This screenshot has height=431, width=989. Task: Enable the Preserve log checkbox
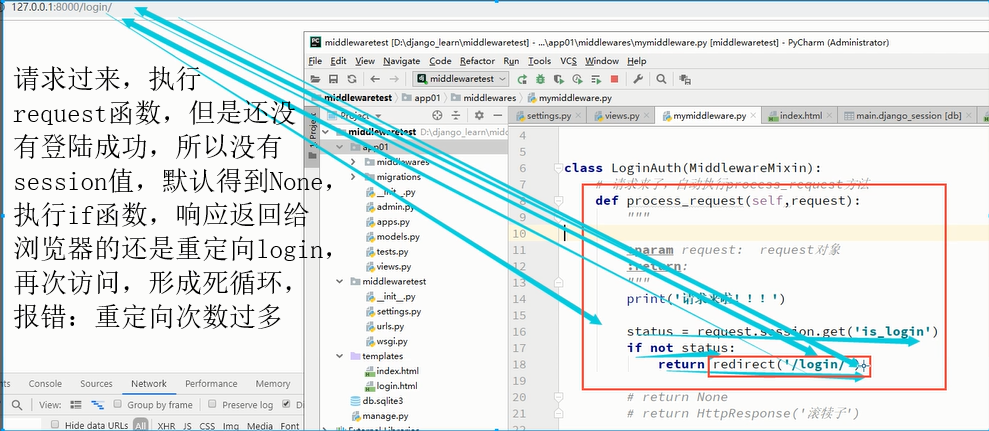[213, 404]
